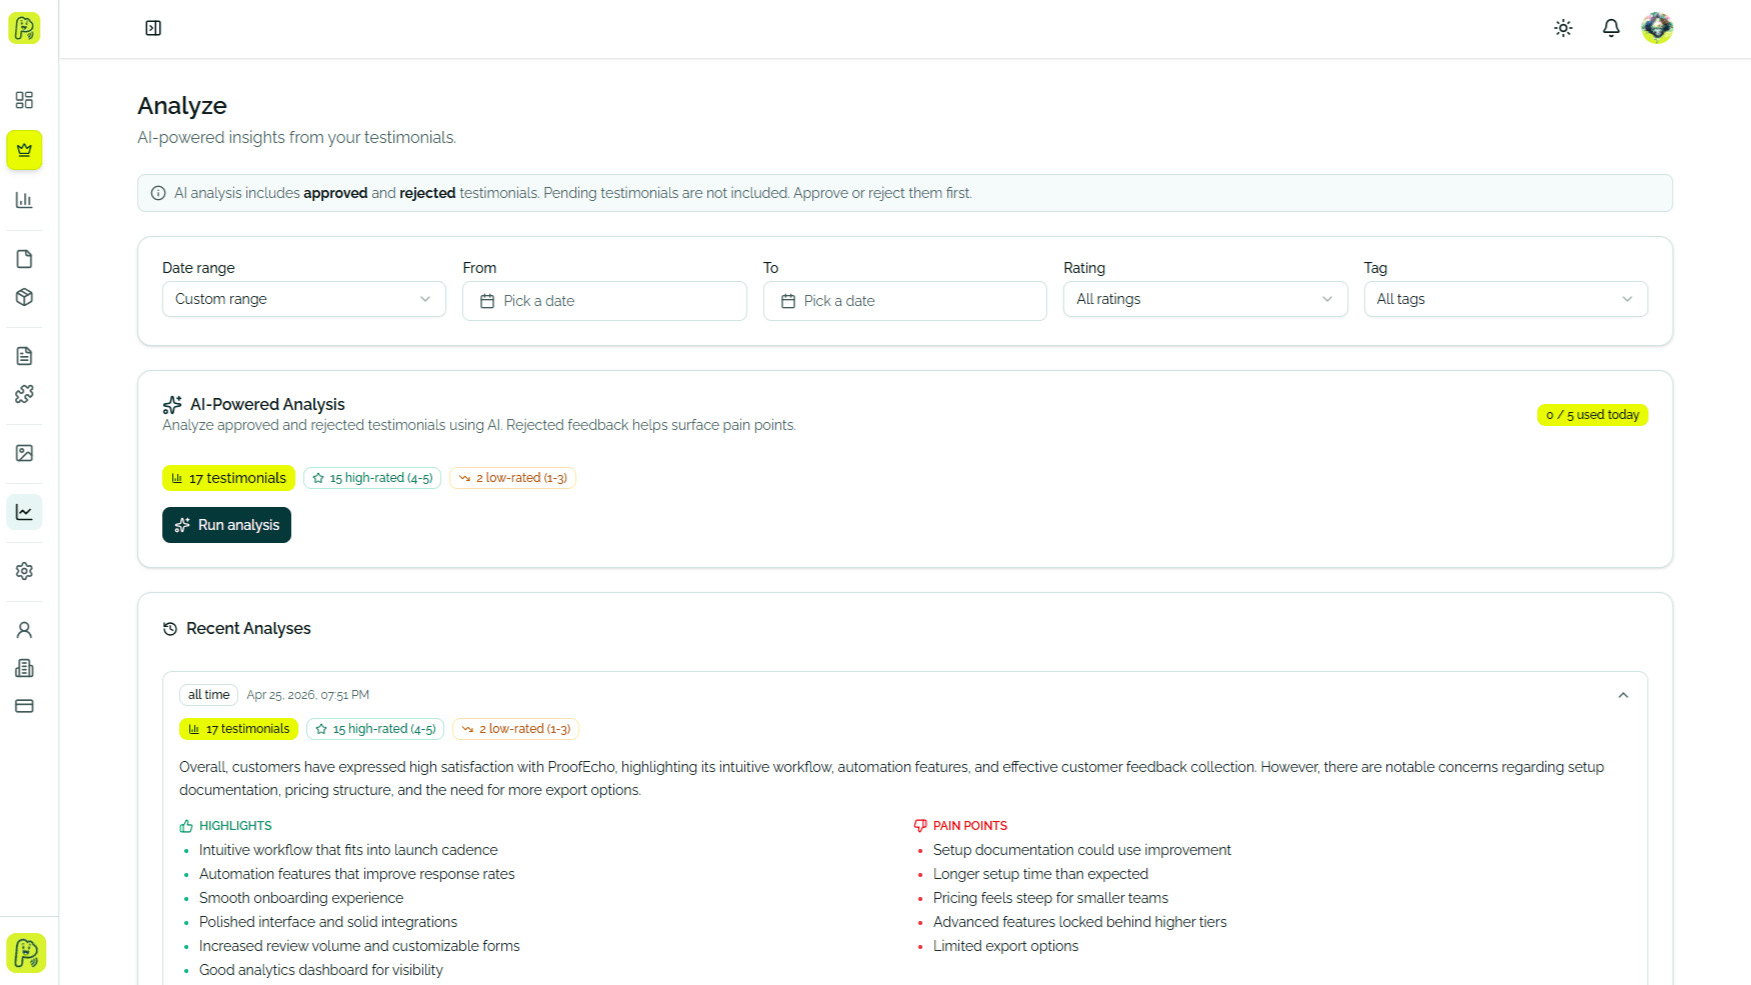This screenshot has height=985, width=1751.
Task: Pick a From date
Action: tap(604, 301)
